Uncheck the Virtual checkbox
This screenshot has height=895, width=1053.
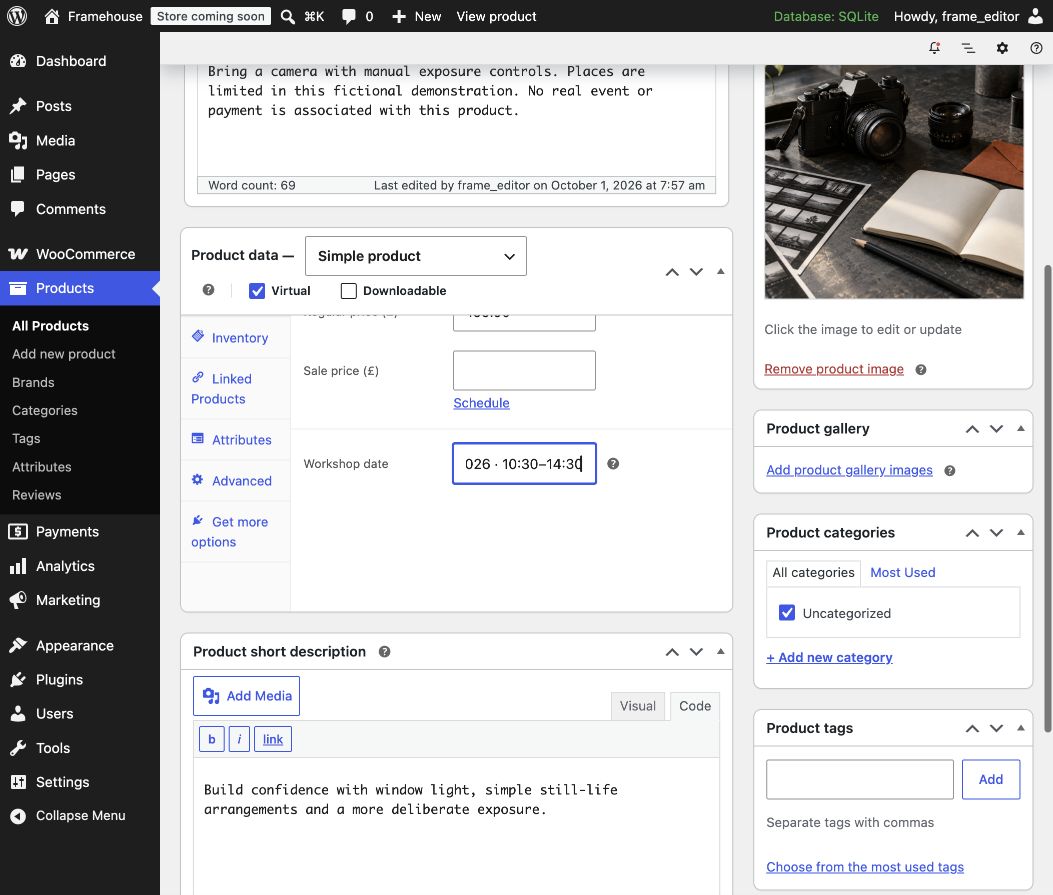point(257,291)
